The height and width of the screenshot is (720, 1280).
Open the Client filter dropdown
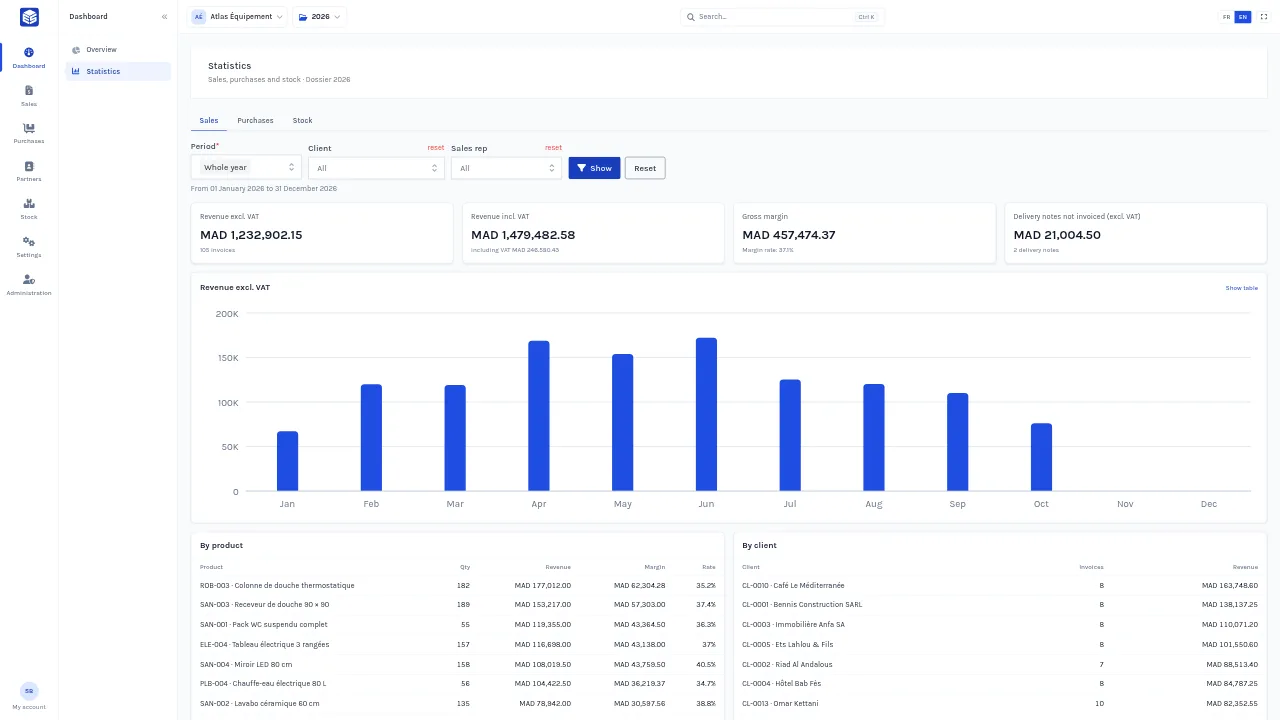(x=376, y=168)
